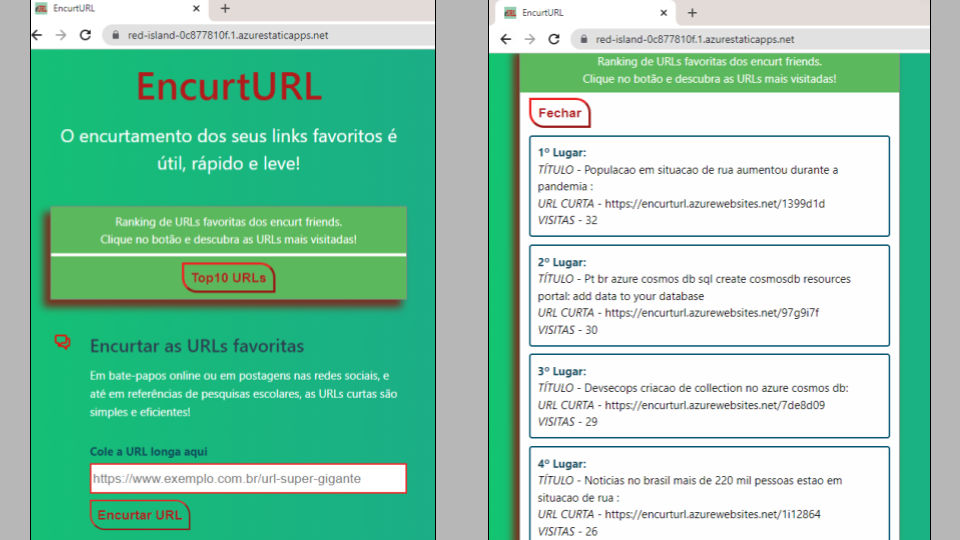Click forward arrow in left browser window
Viewport: 960px width, 540px height.
point(61,35)
